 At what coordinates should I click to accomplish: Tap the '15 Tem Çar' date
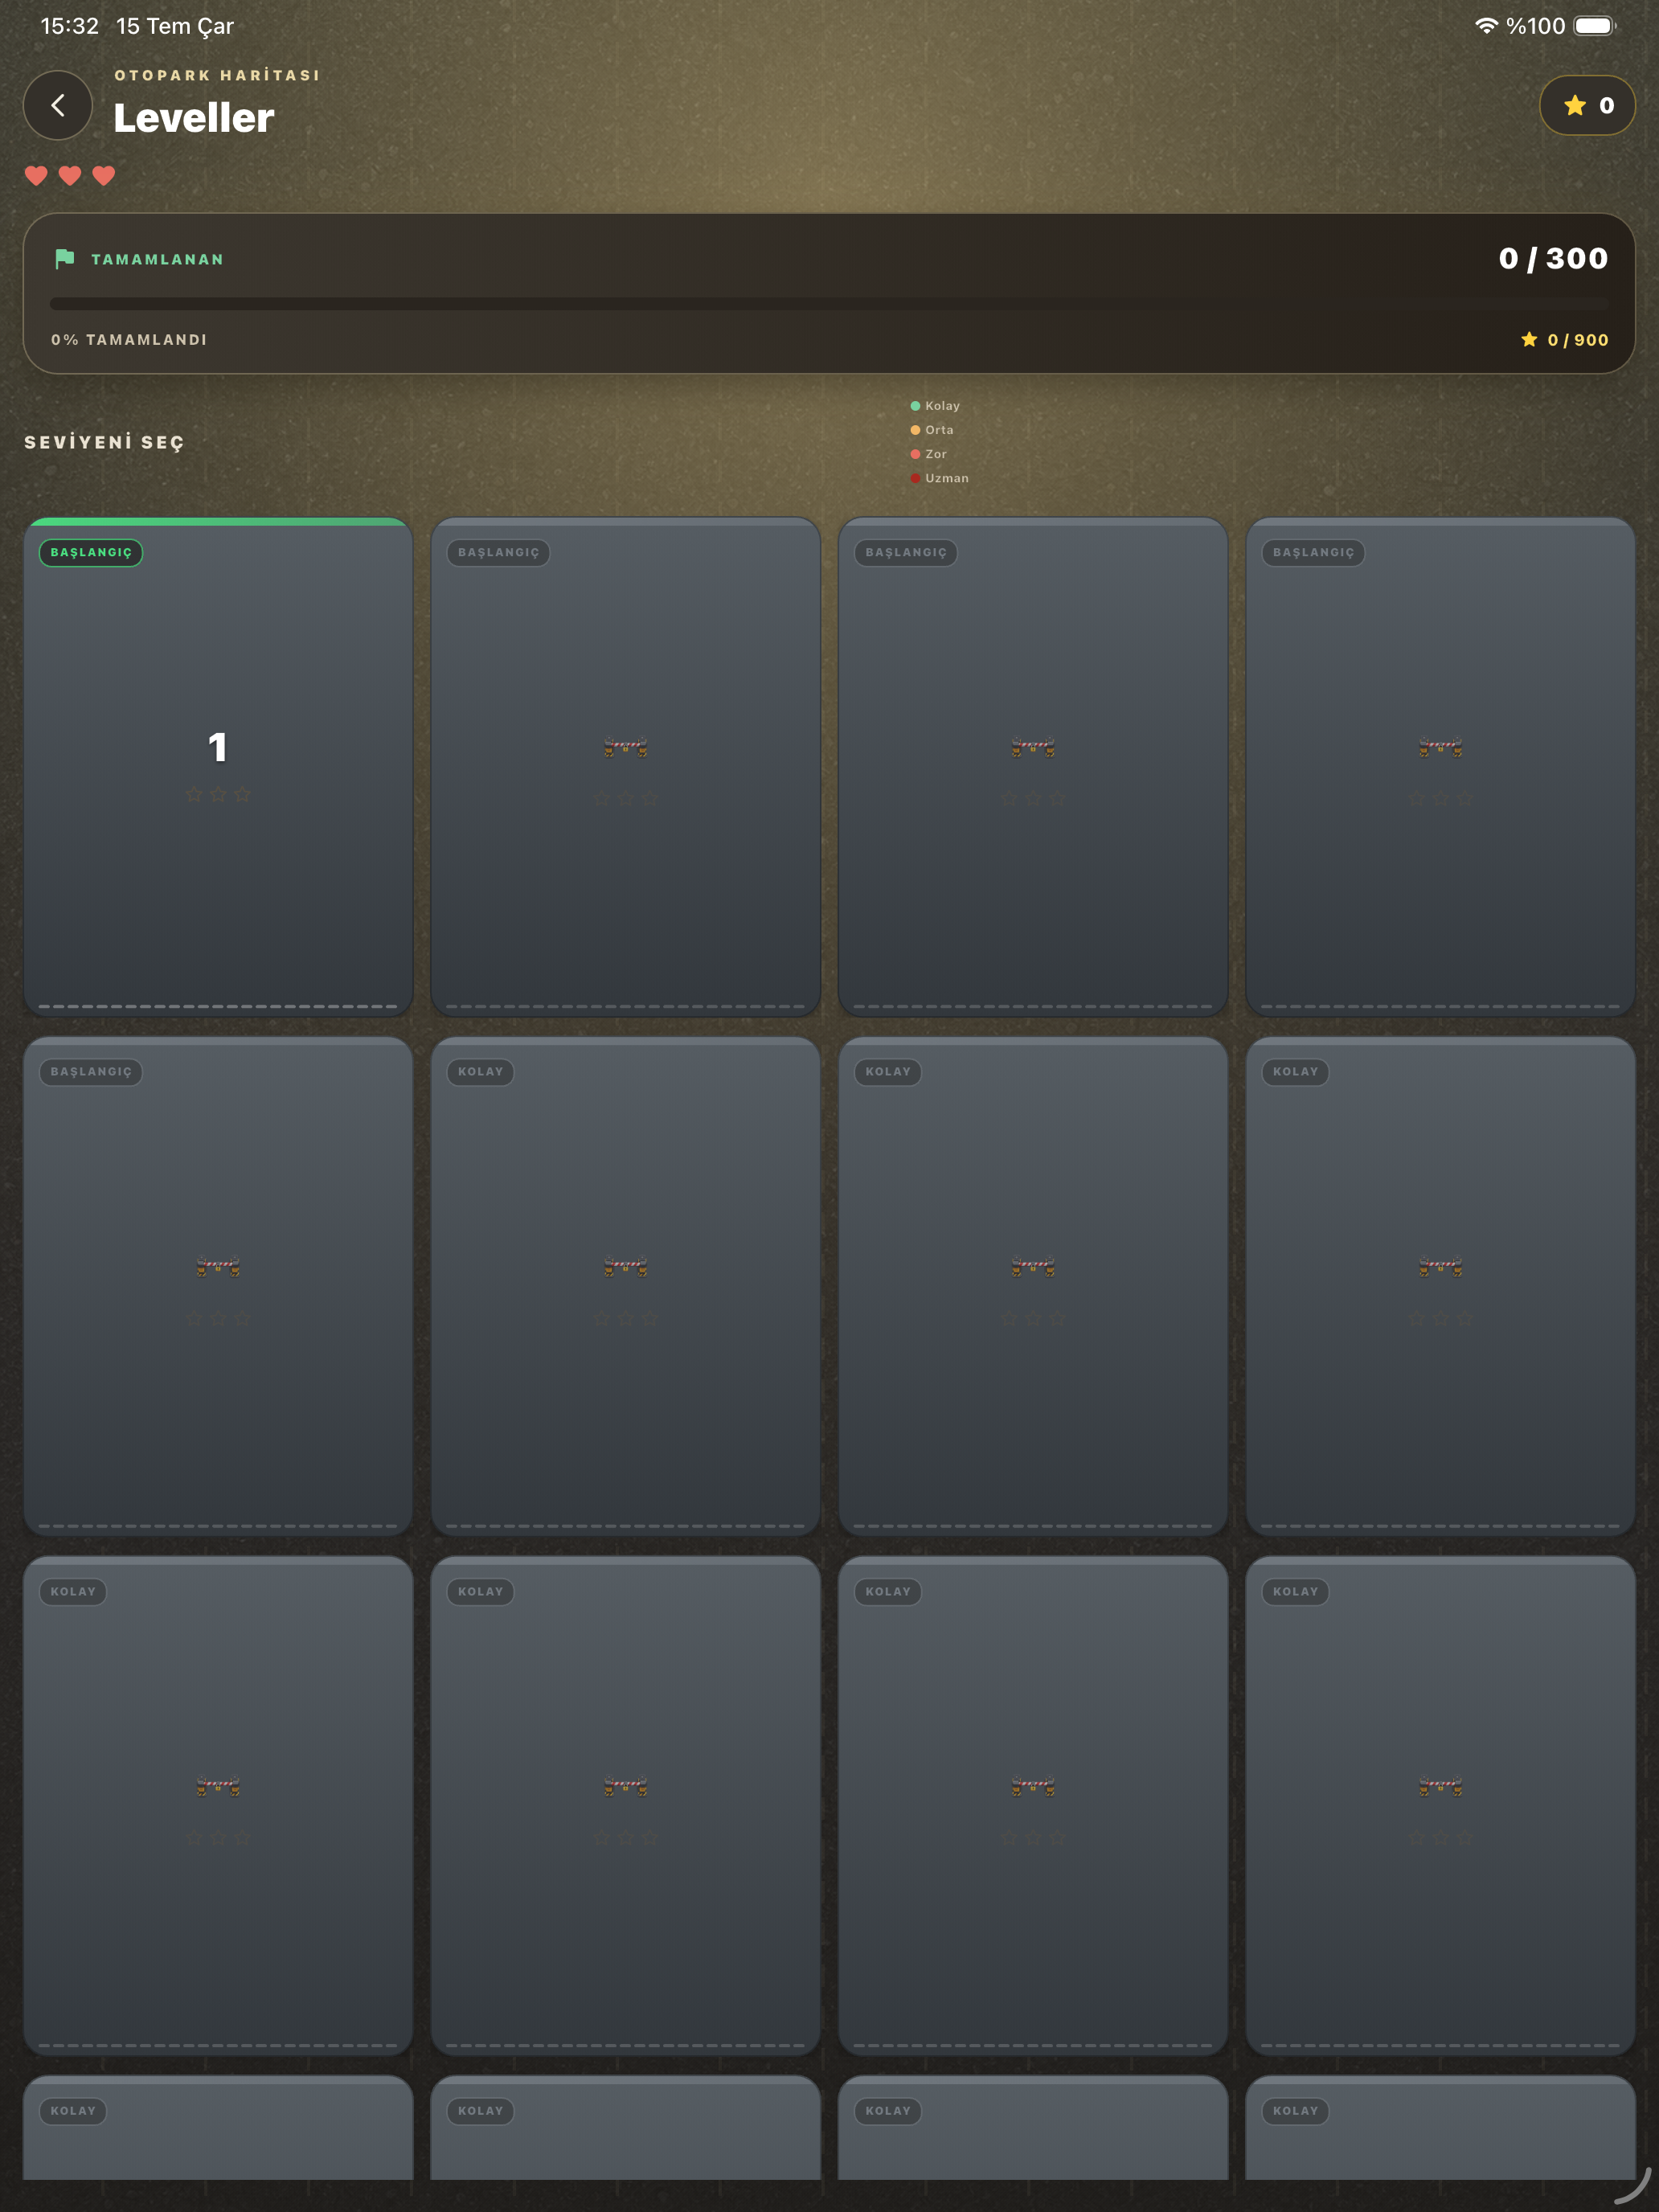(175, 26)
